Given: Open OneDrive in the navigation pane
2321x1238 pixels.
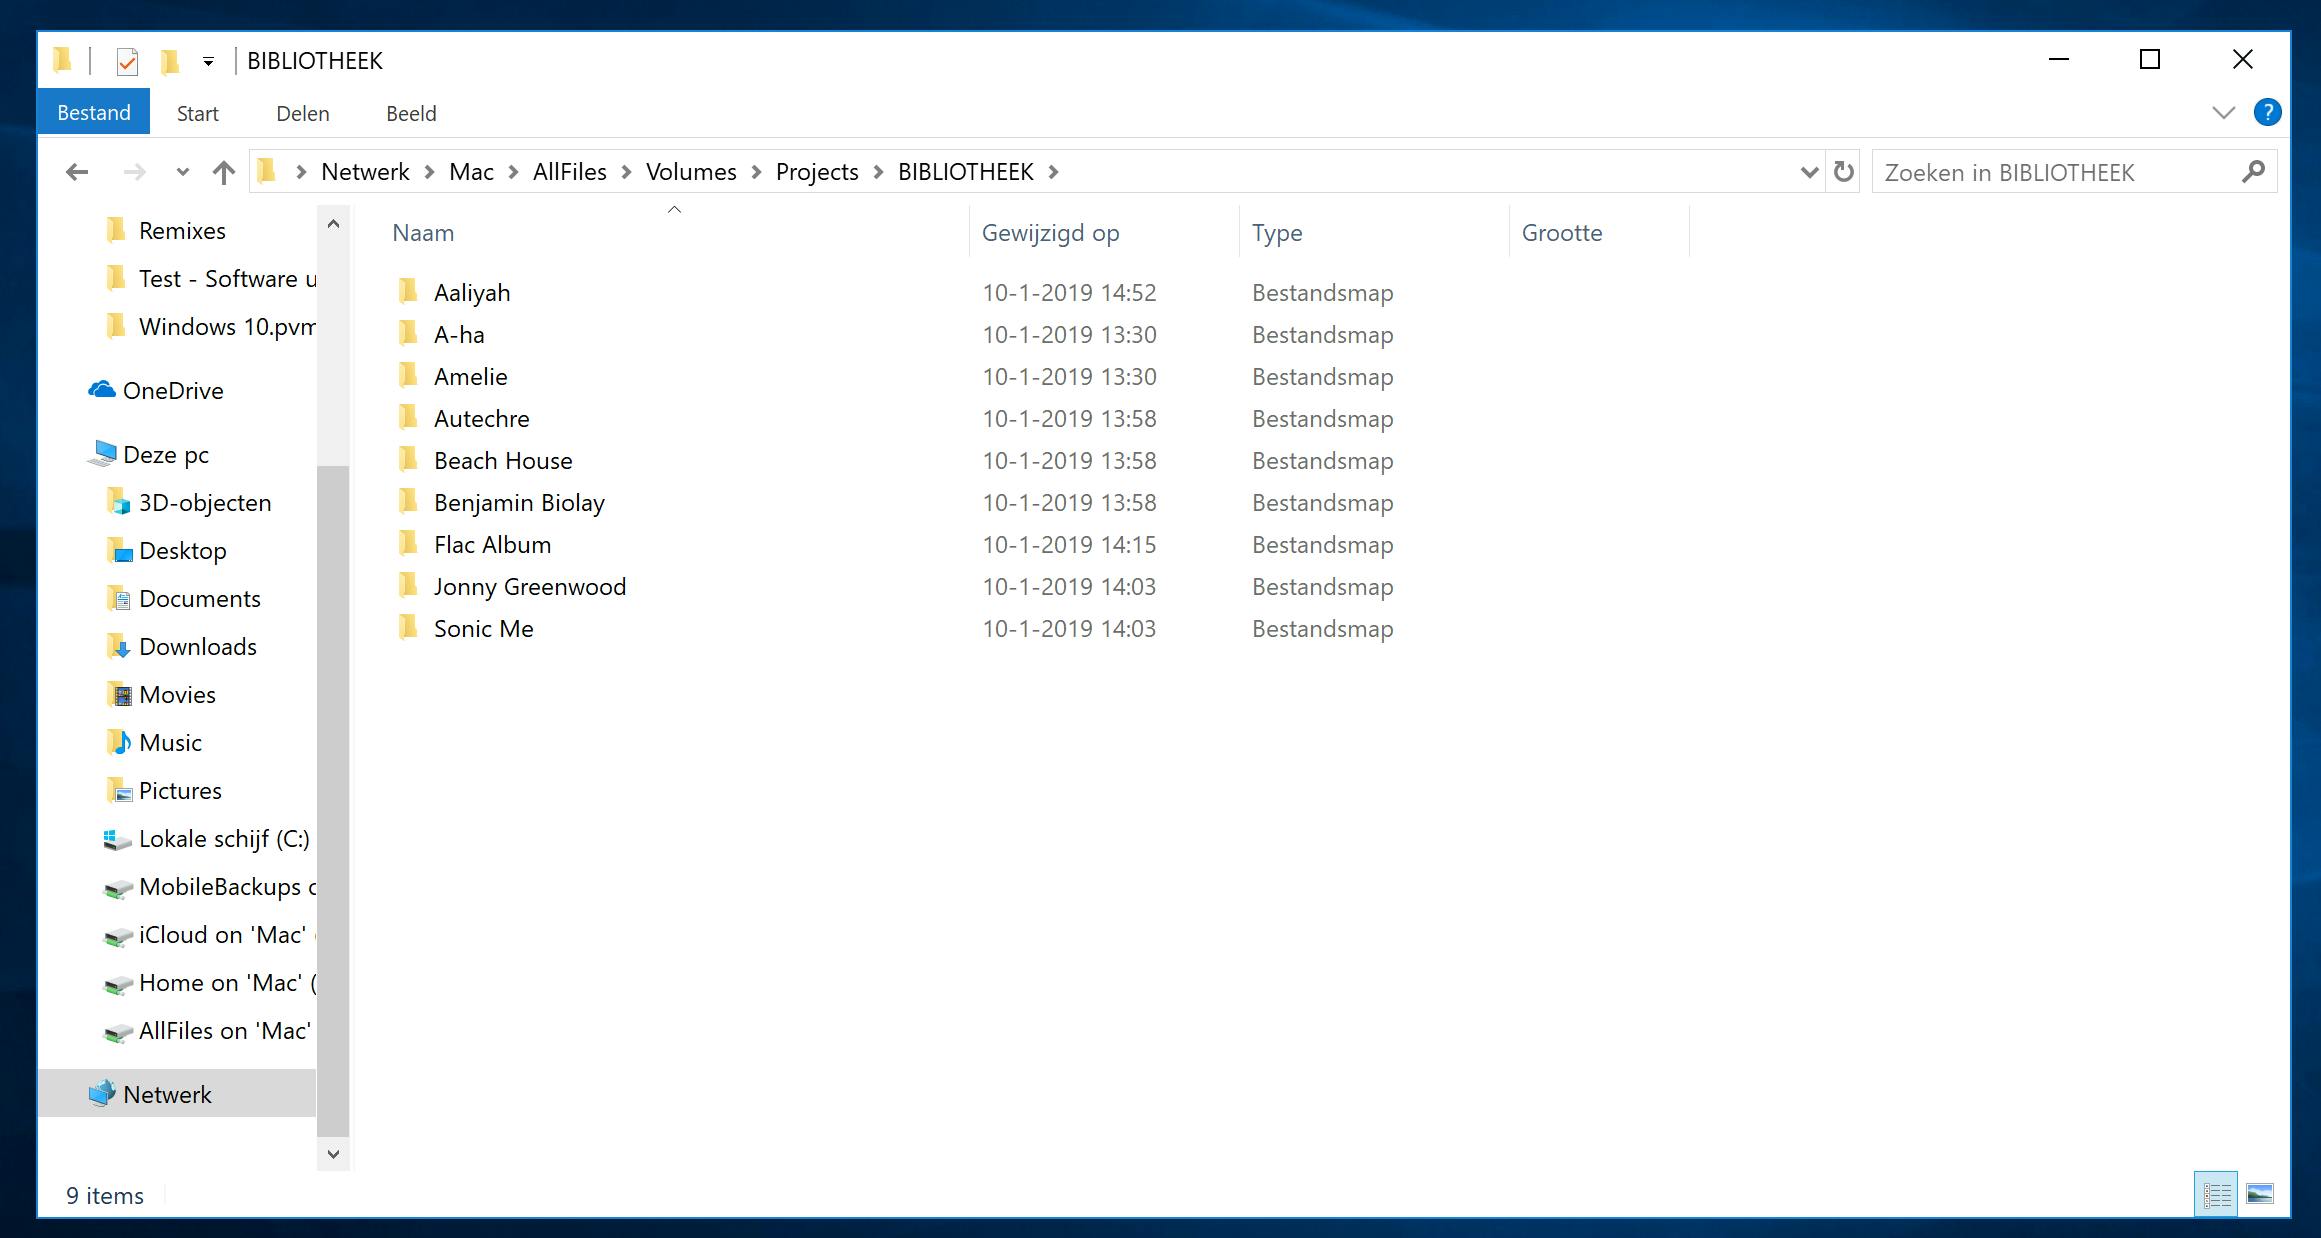Looking at the screenshot, I should click(172, 391).
